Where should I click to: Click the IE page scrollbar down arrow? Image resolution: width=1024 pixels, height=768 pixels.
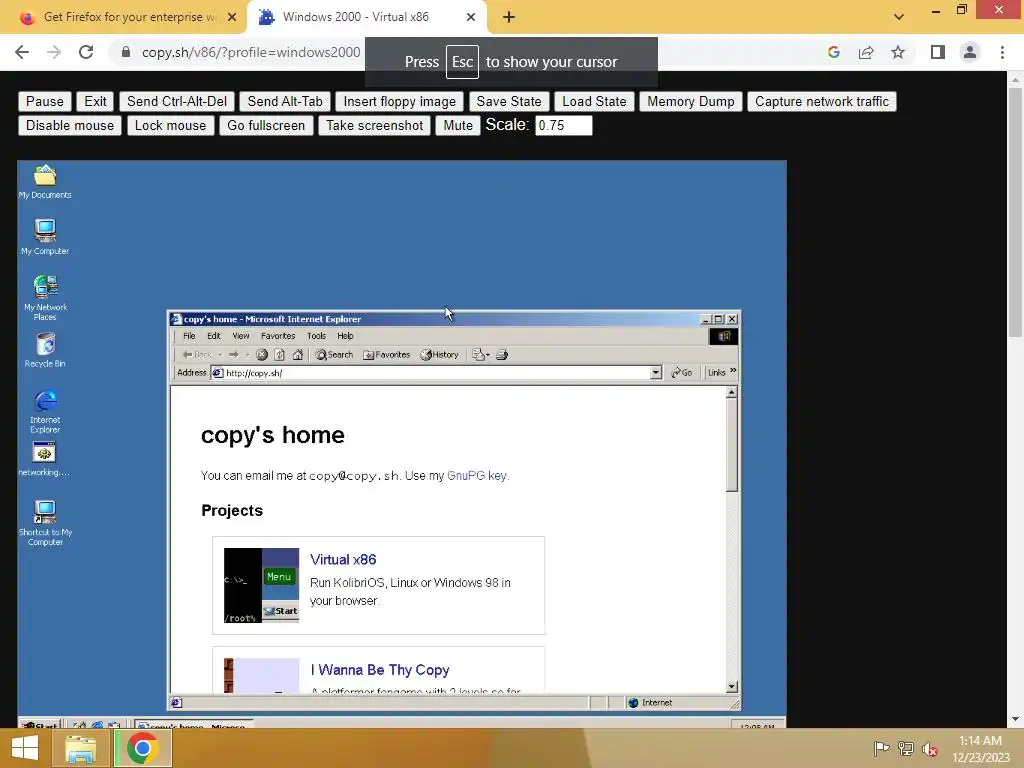coord(732,686)
